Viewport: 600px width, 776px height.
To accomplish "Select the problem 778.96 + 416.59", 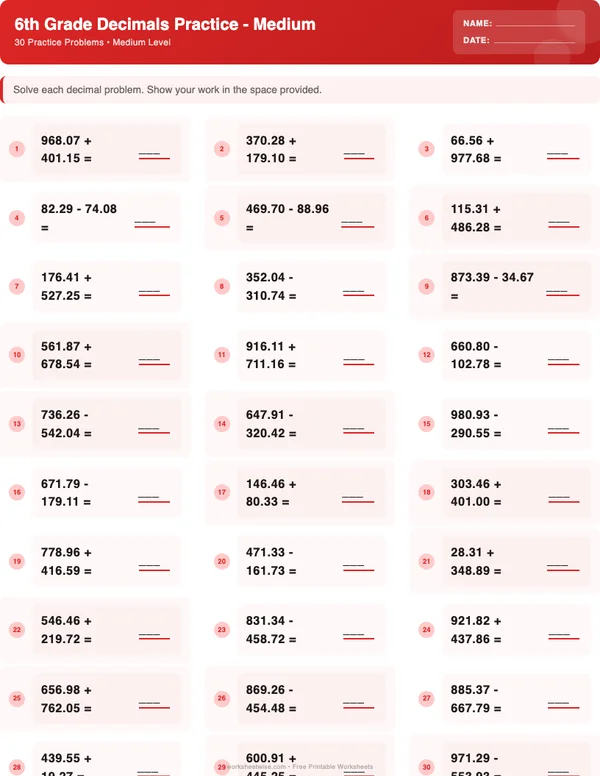I will [67, 562].
